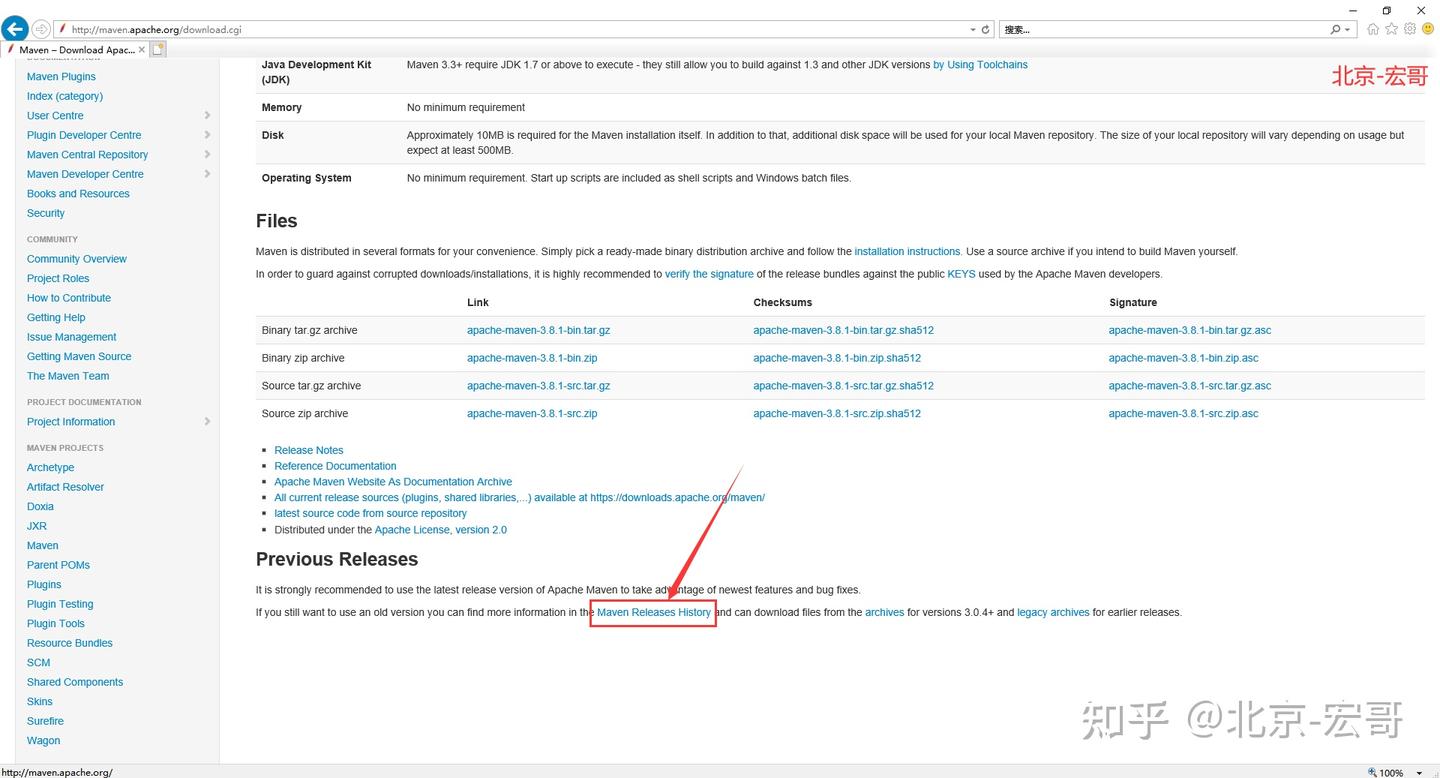1440x778 pixels.
Task: Open the zoom level dropdown in status bar
Action: coord(1421,773)
